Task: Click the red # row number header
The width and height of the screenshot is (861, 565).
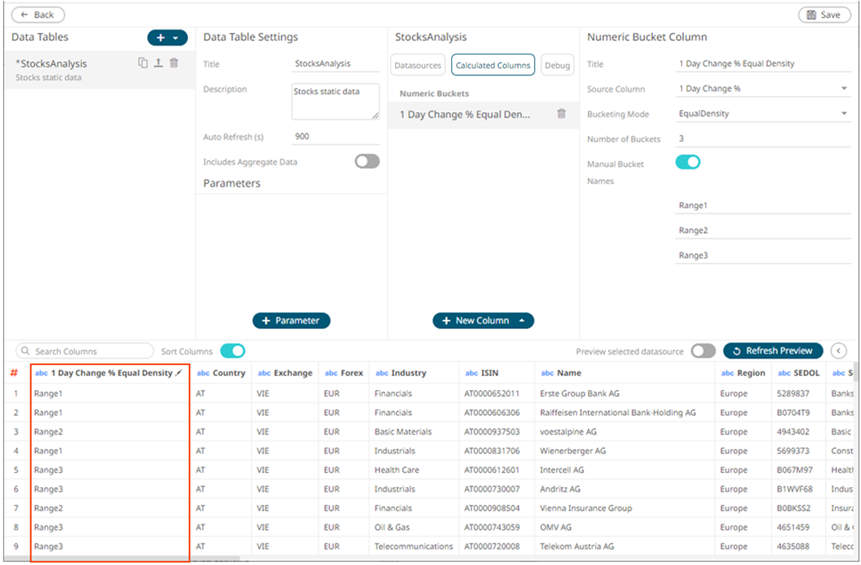Action: (x=14, y=373)
